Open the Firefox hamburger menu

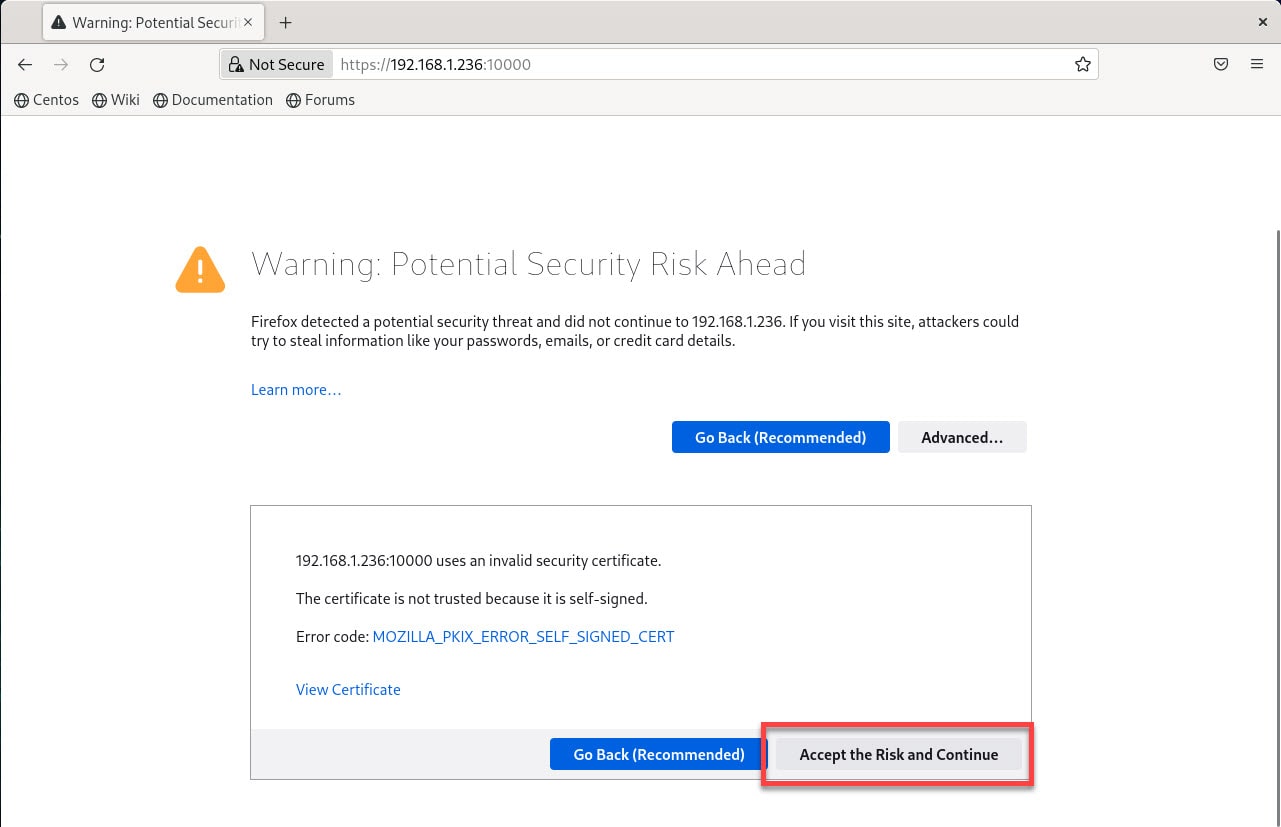[x=1257, y=64]
